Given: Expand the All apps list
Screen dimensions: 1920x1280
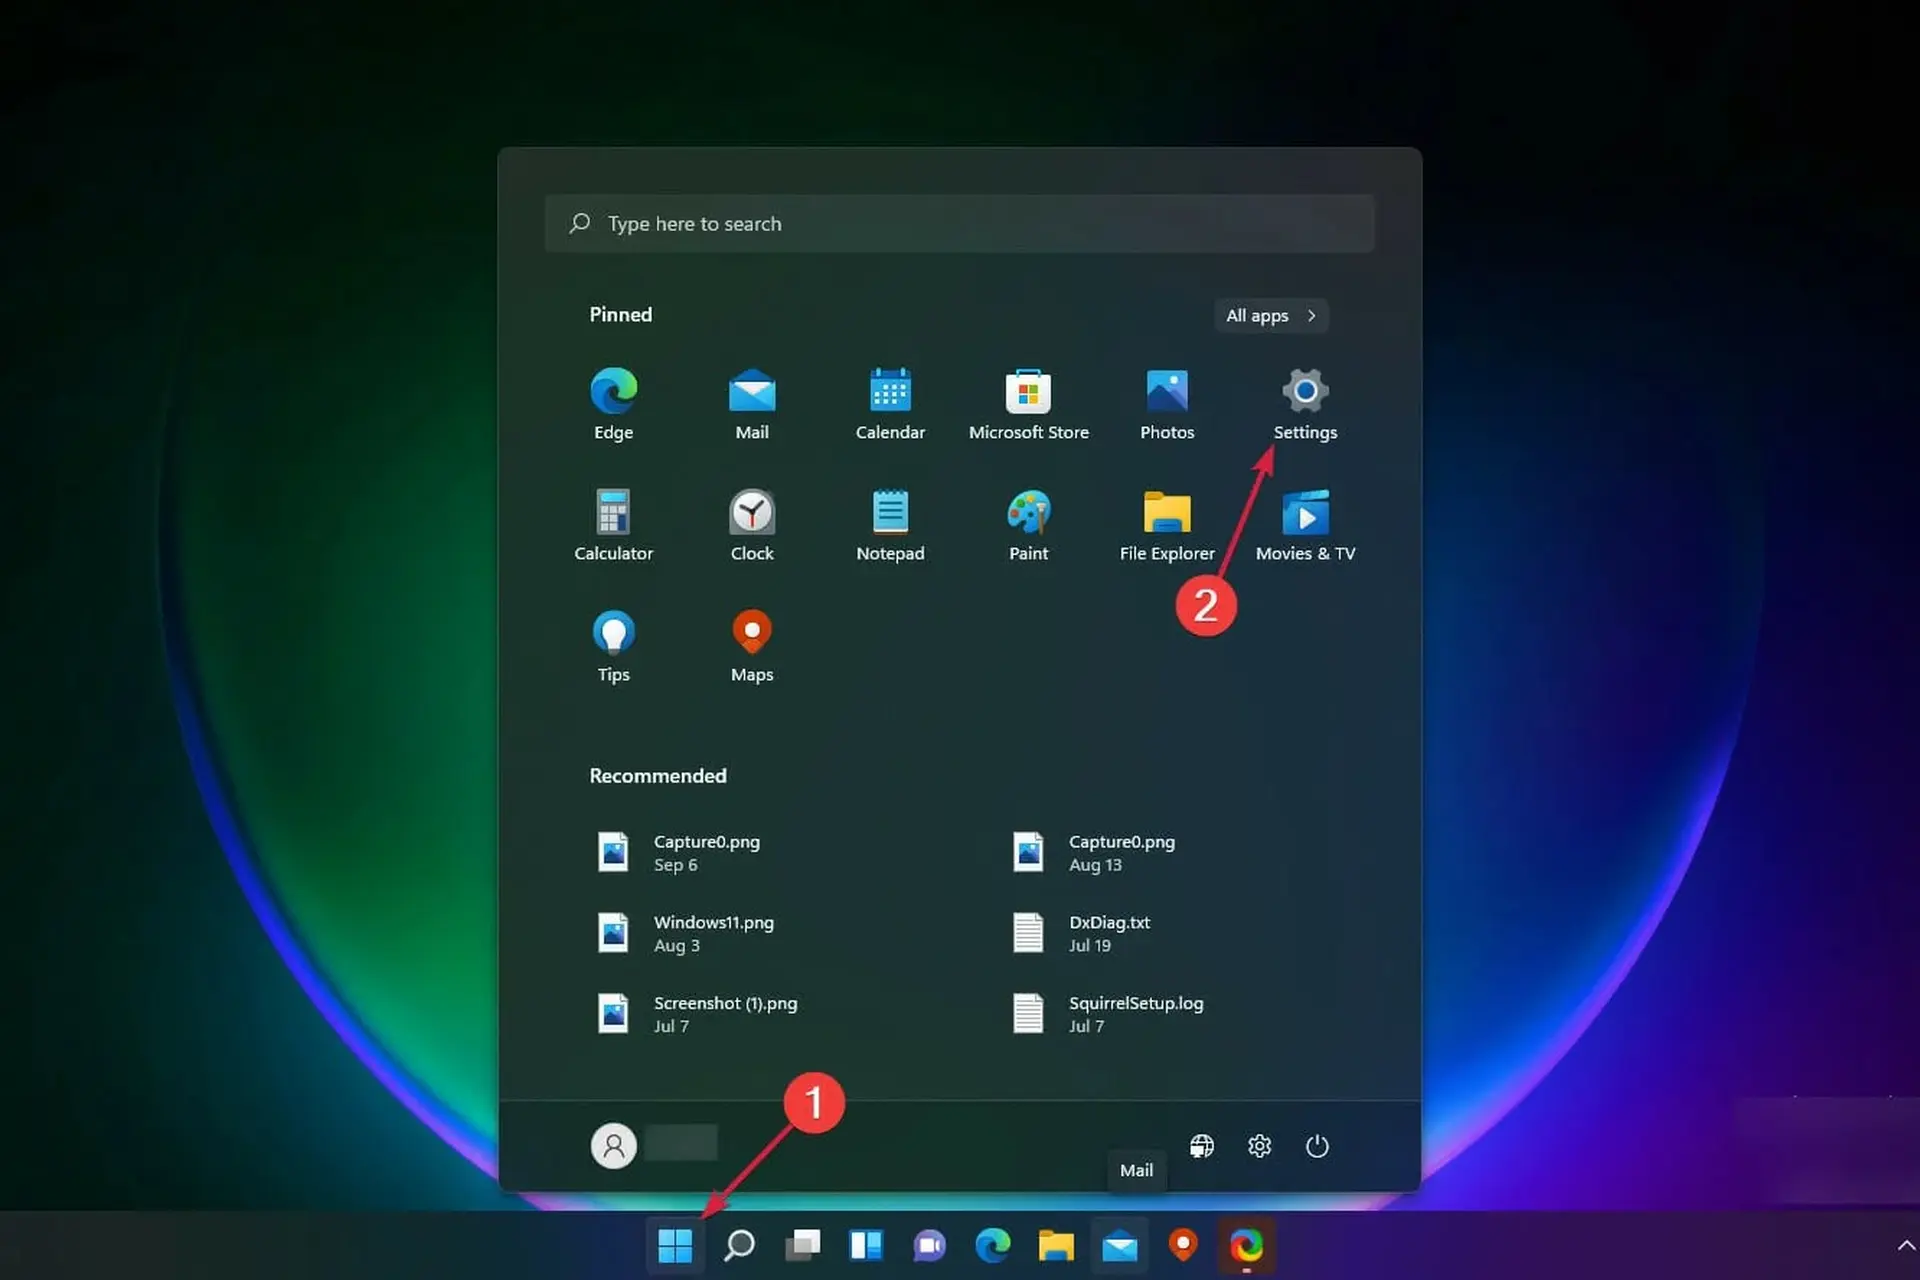Looking at the screenshot, I should tap(1269, 315).
